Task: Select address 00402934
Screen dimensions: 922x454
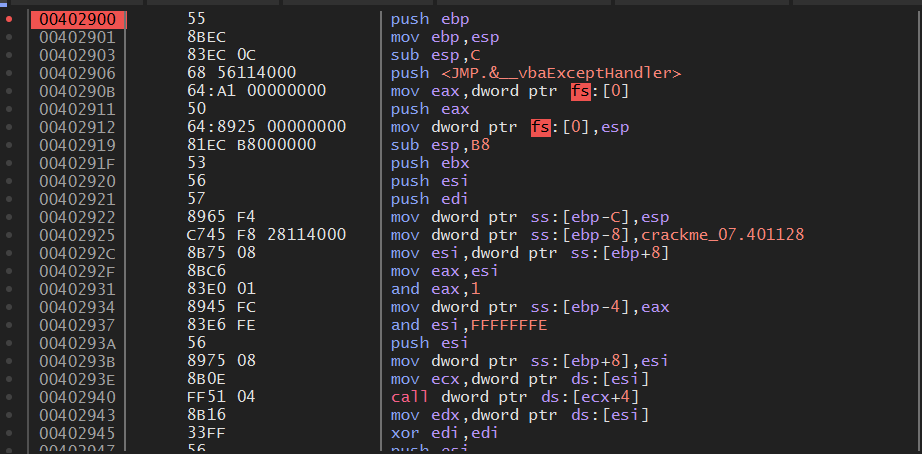Action: coord(78,308)
